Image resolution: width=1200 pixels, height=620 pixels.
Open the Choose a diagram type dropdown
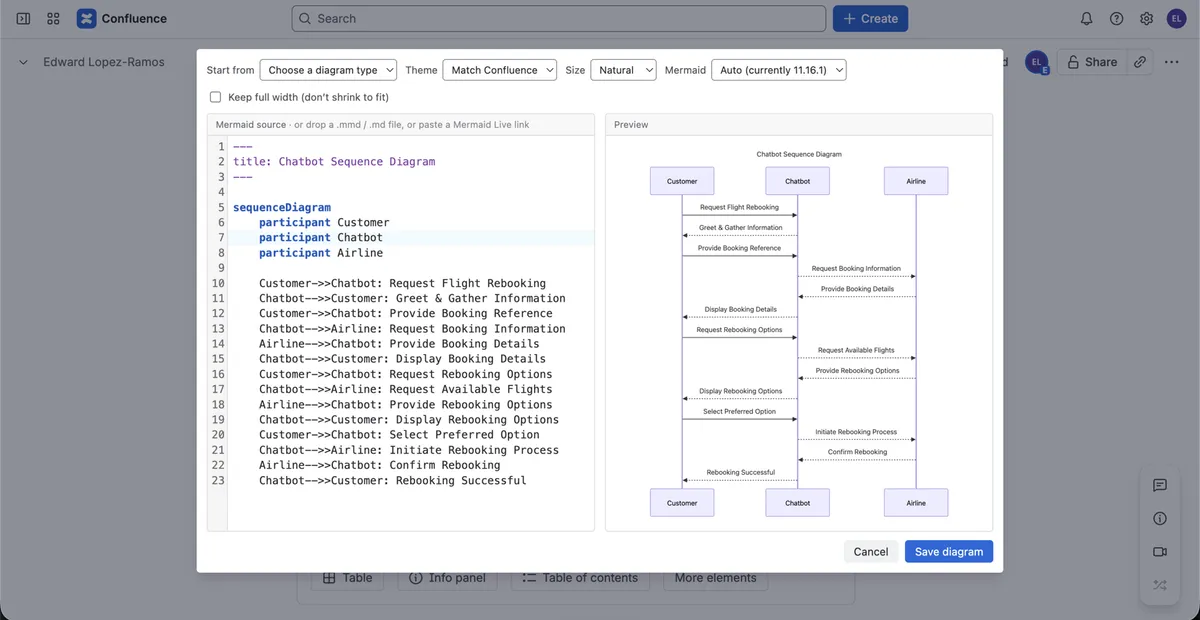click(x=328, y=70)
